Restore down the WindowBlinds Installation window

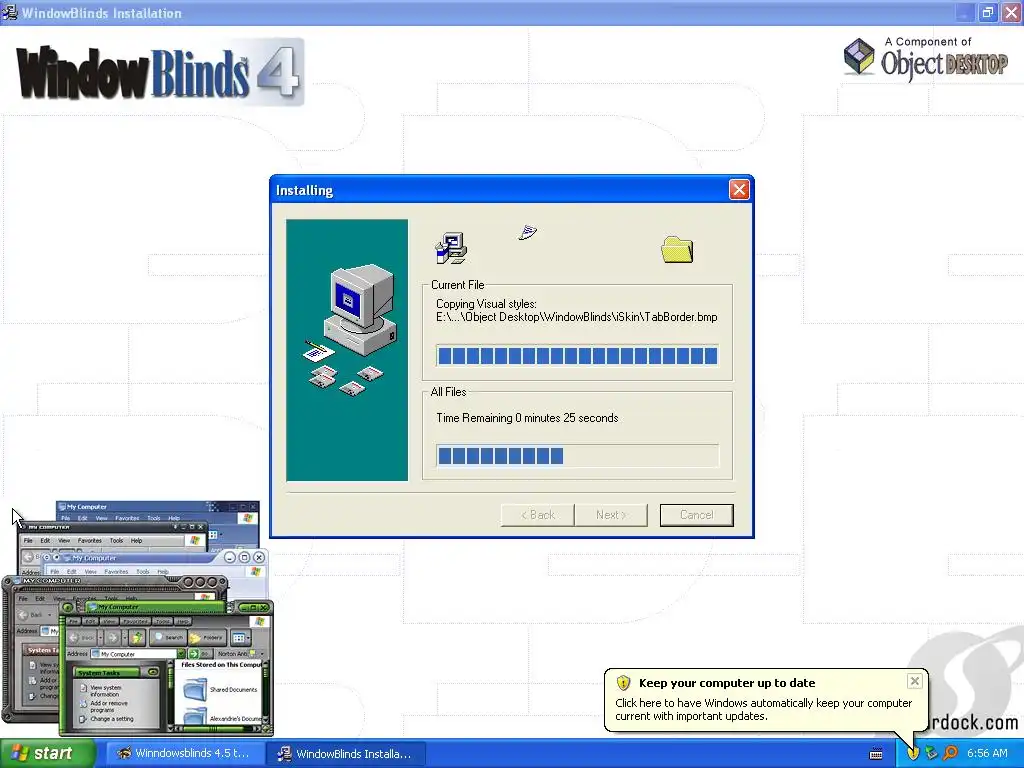[987, 12]
